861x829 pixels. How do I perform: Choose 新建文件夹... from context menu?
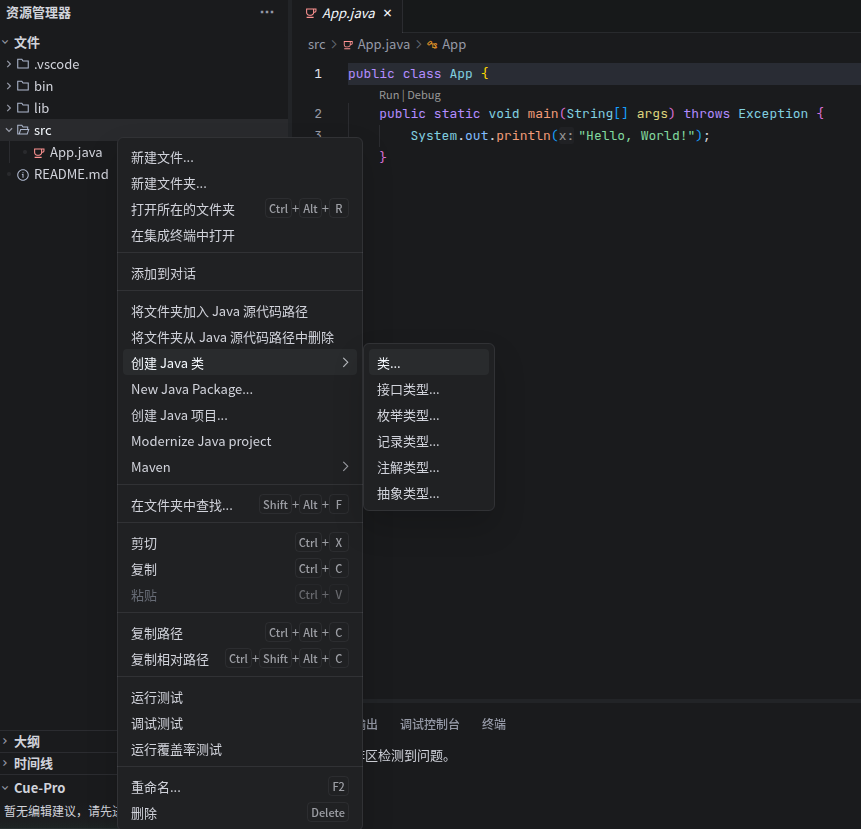tap(240, 184)
